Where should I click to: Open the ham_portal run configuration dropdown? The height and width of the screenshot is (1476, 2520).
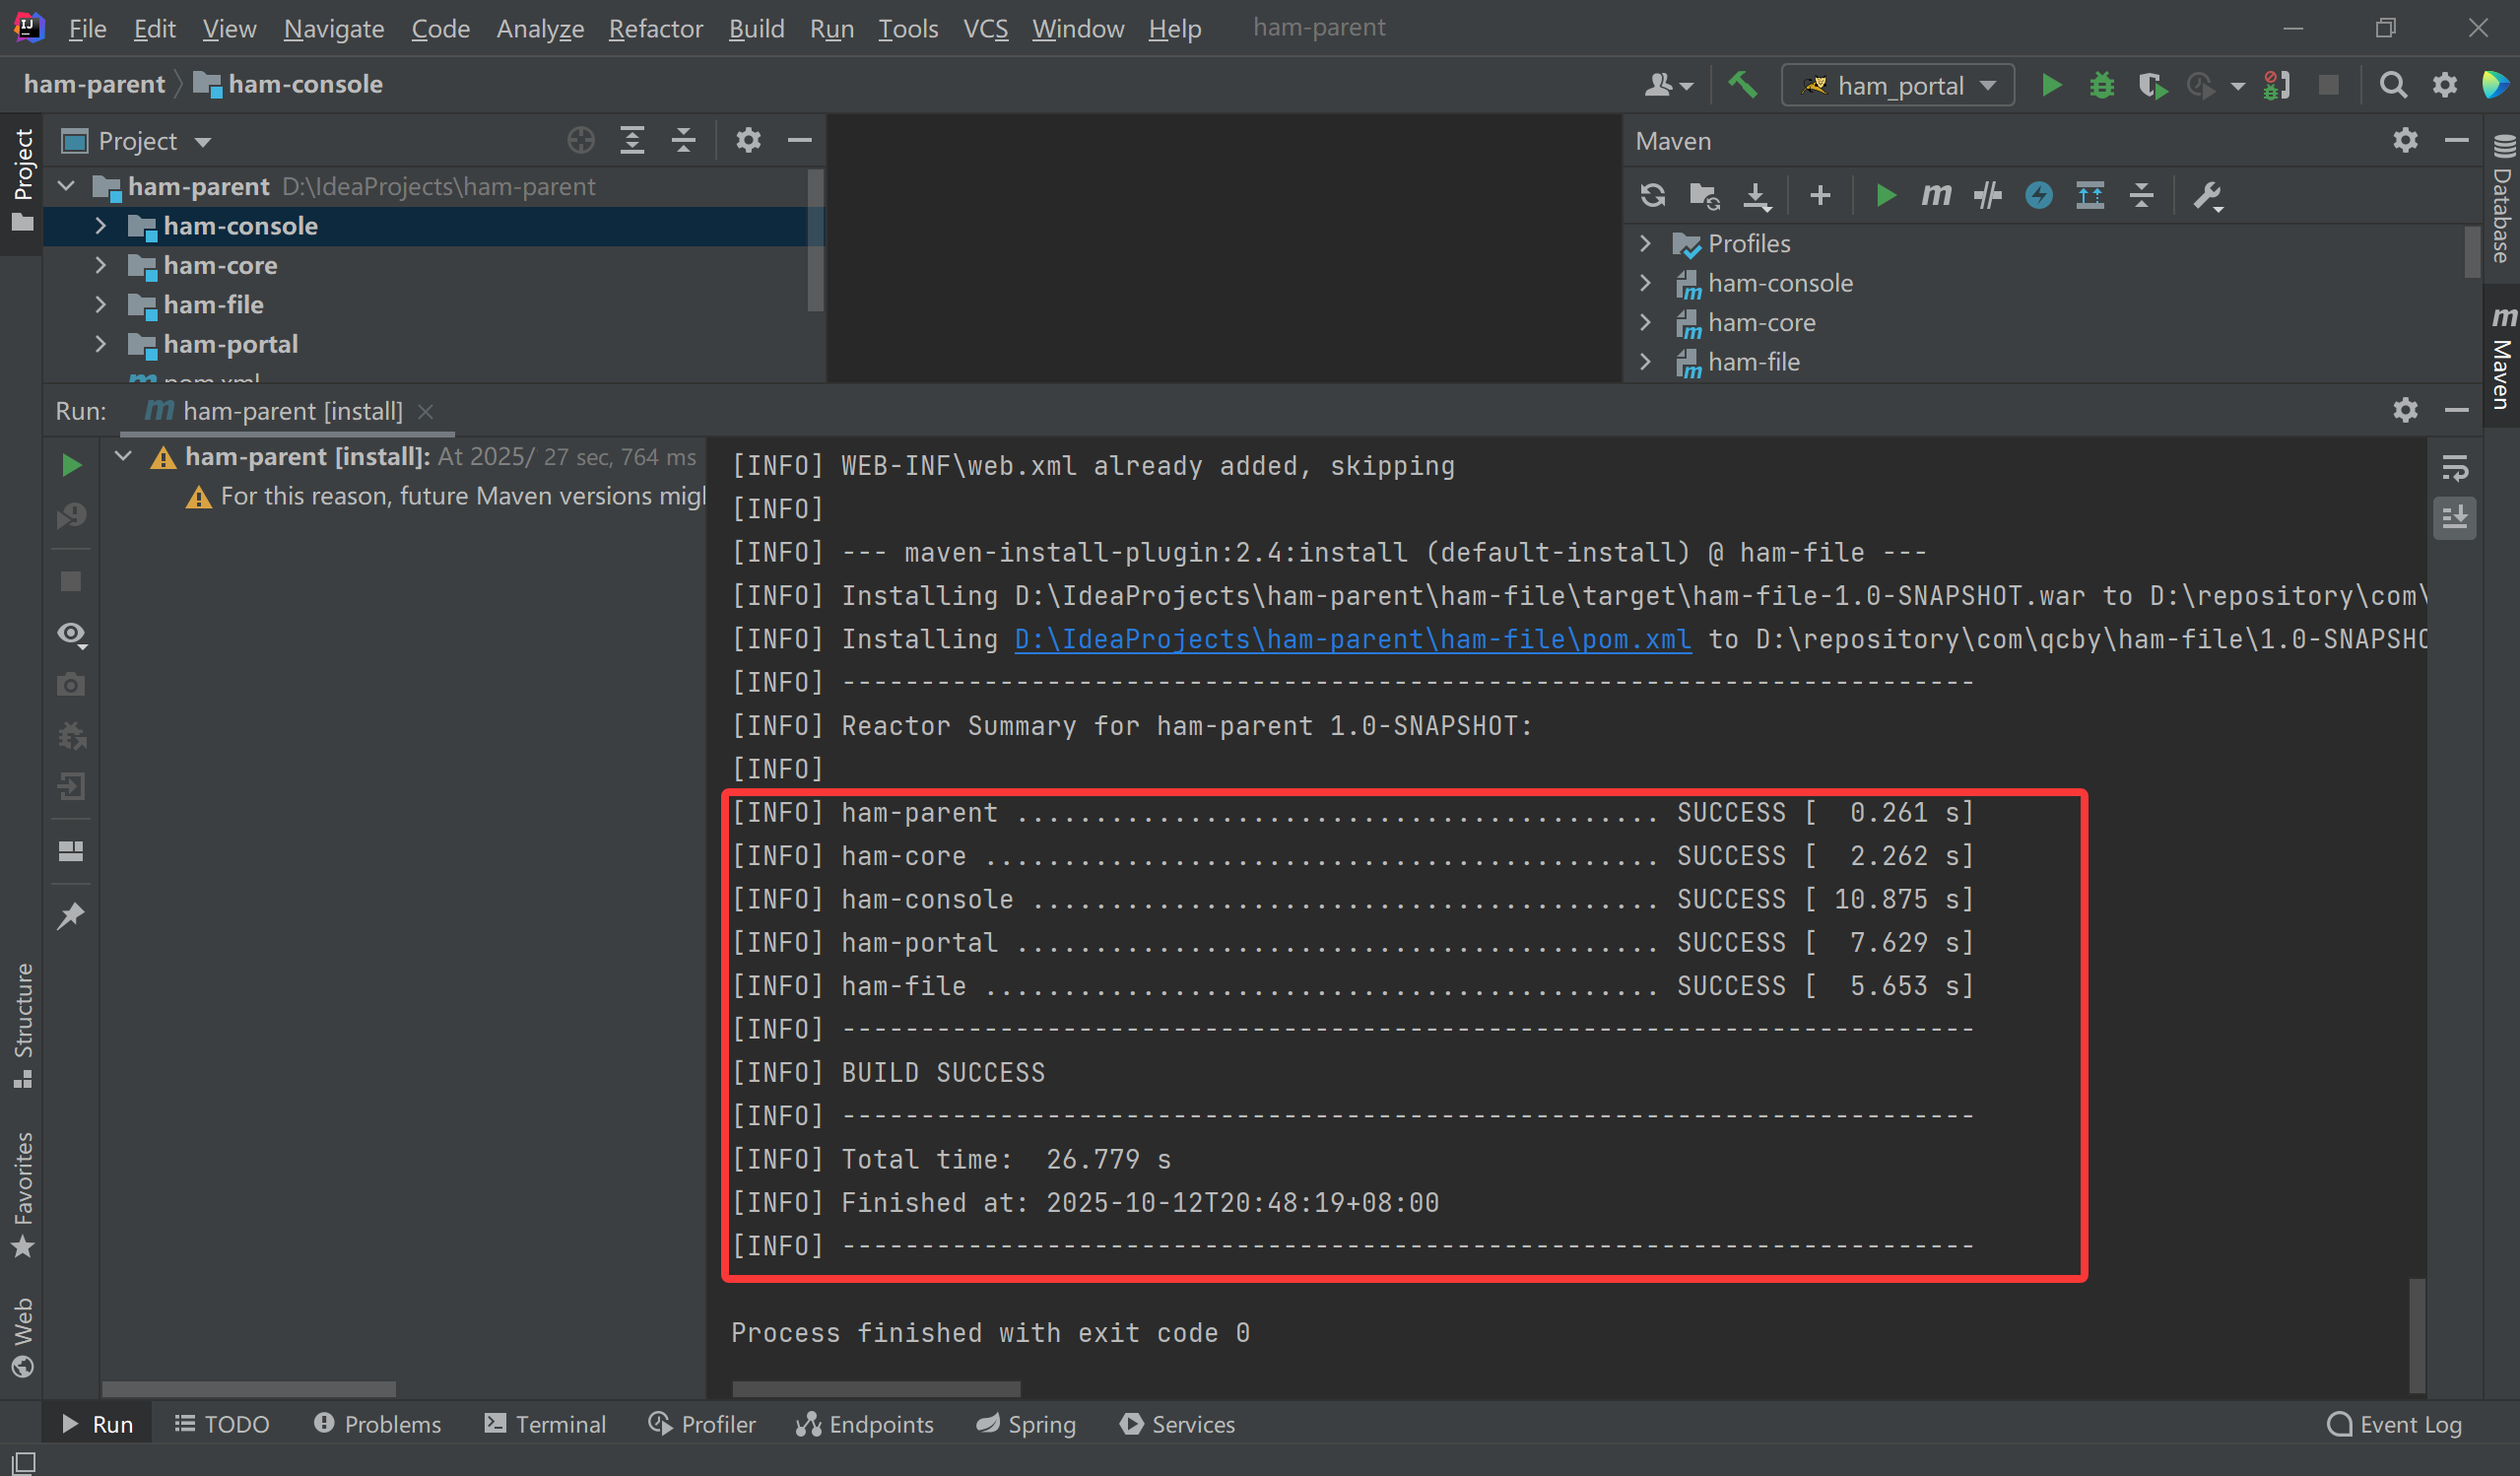coord(1897,85)
